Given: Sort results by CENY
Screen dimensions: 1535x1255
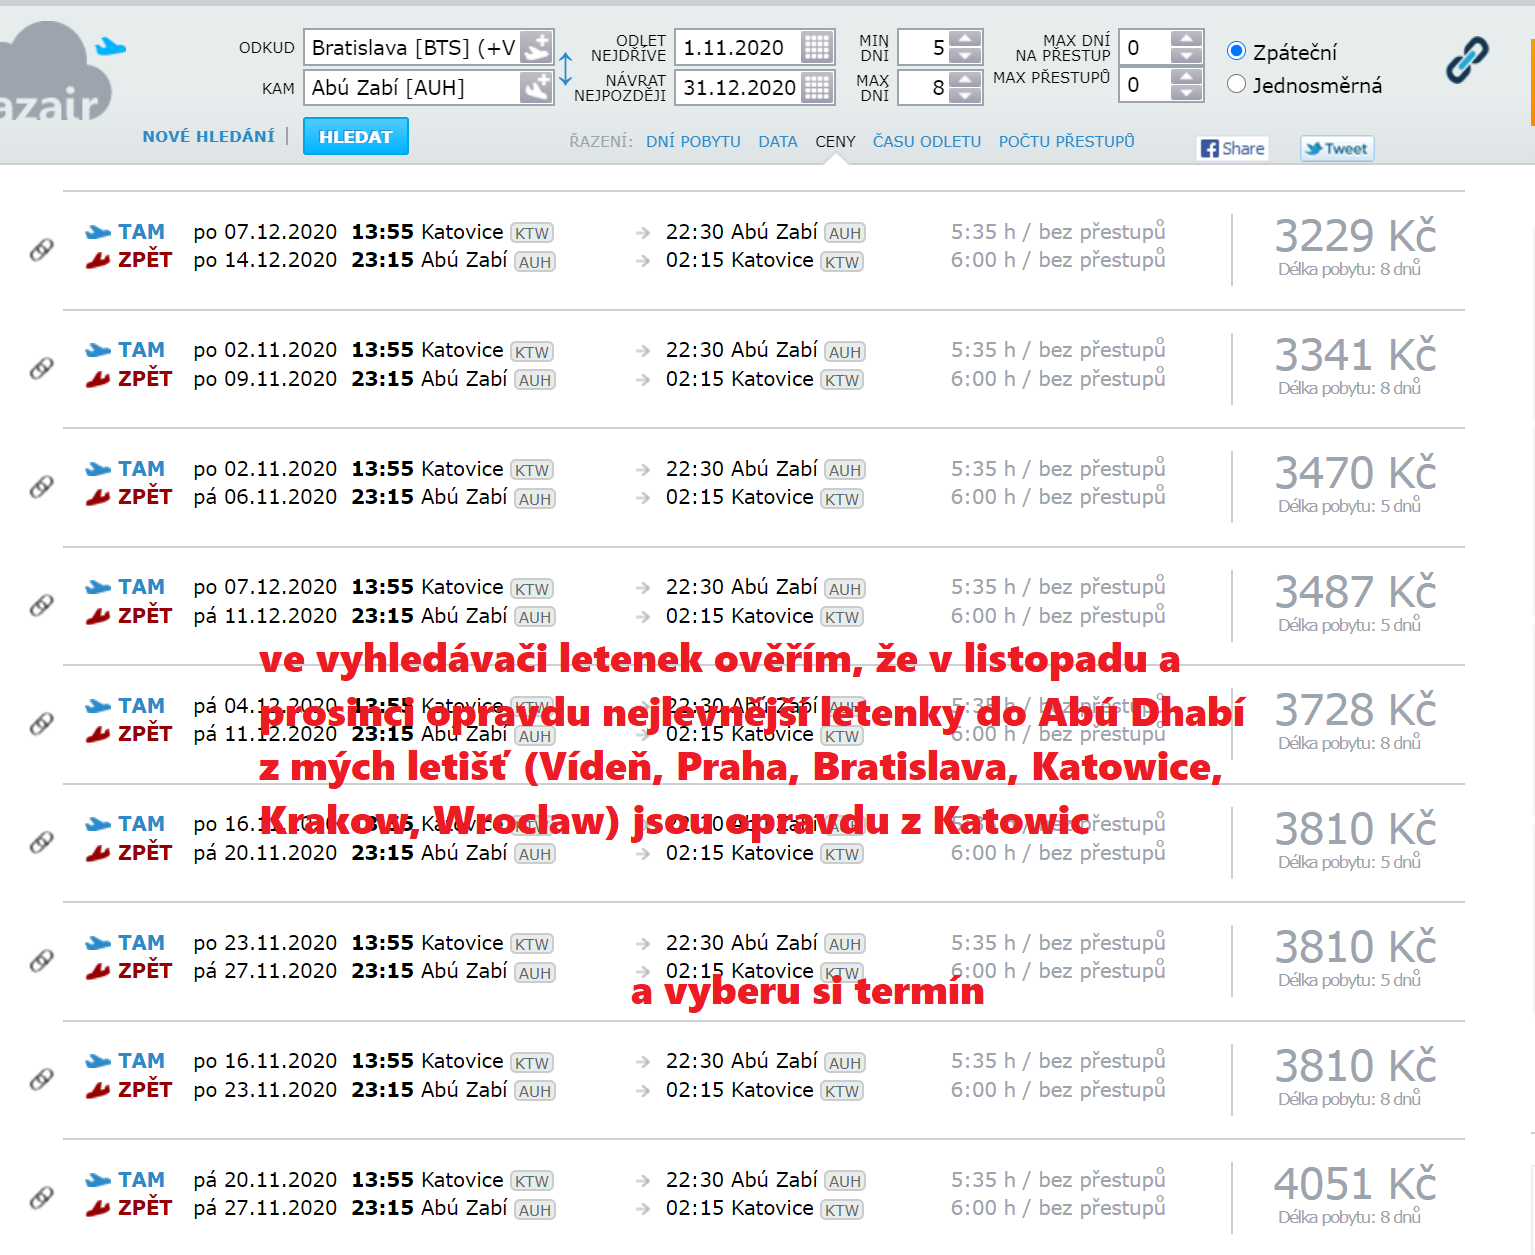Looking at the screenshot, I should click(835, 142).
